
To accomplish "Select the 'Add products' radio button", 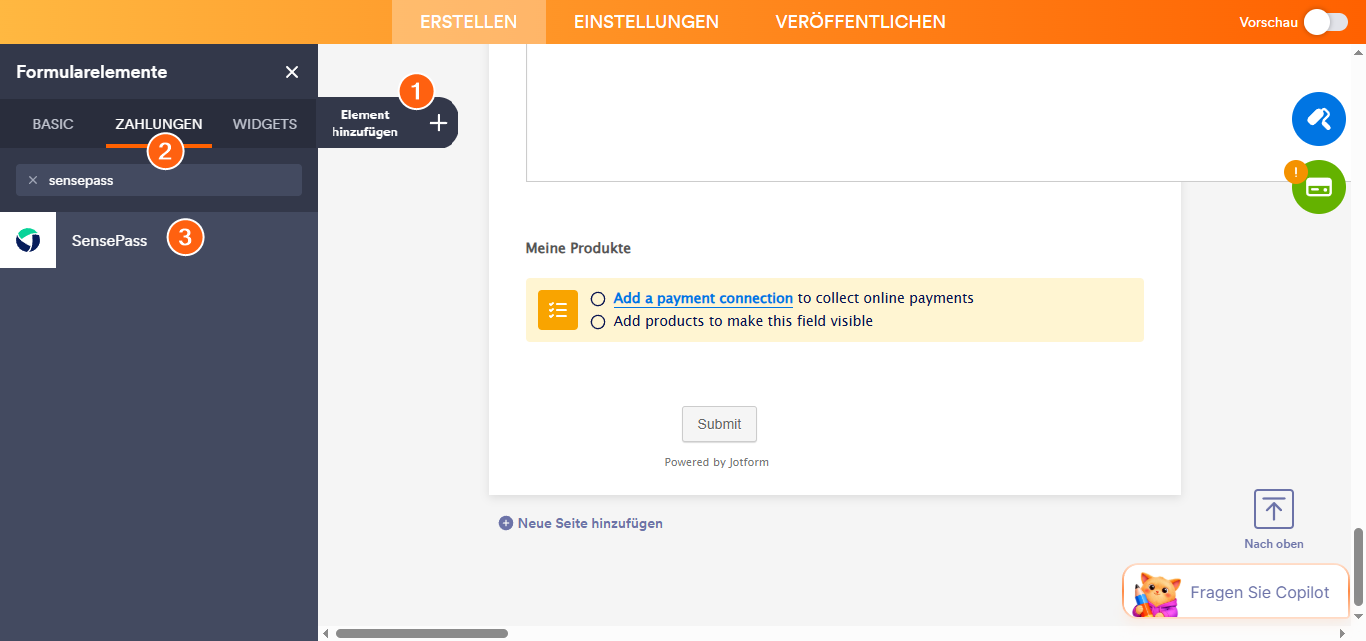I will [x=598, y=321].
